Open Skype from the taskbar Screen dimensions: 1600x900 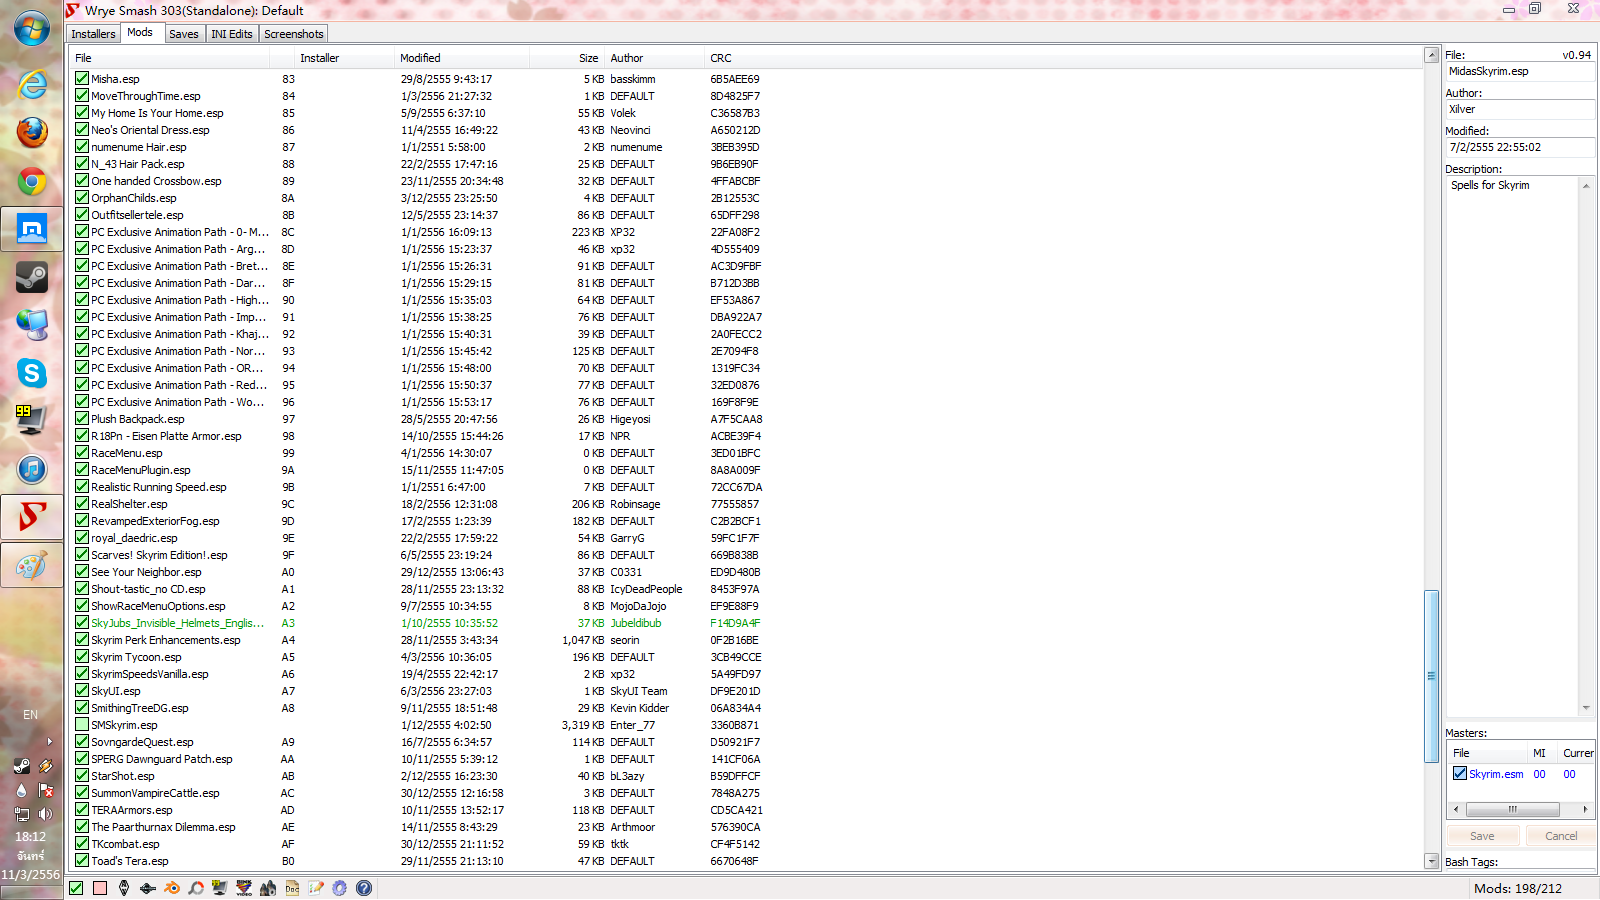pos(31,373)
